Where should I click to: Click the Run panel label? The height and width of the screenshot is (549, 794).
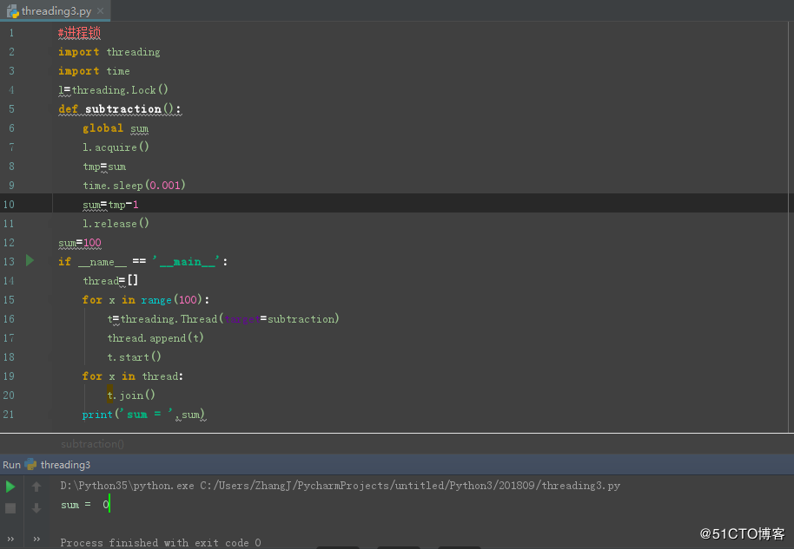click(12, 464)
